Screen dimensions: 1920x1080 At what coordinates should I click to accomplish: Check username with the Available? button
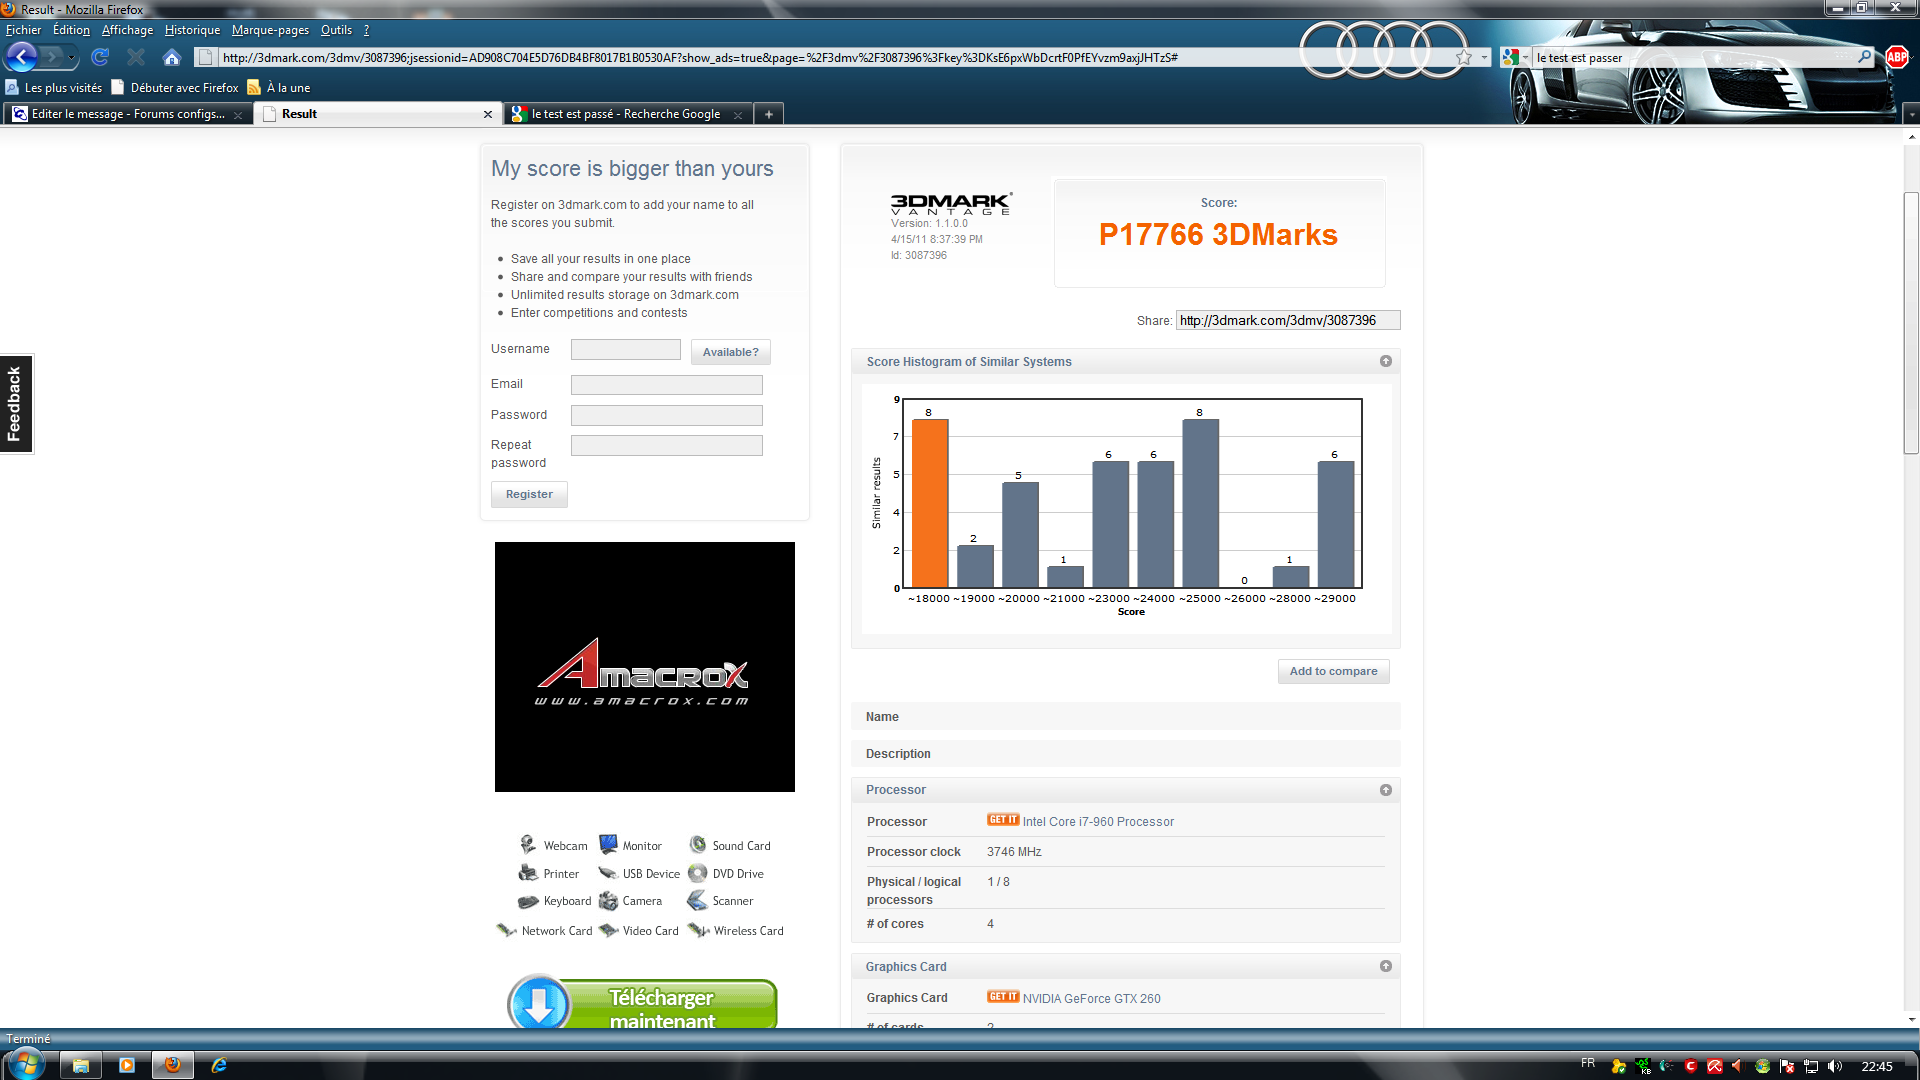click(730, 352)
